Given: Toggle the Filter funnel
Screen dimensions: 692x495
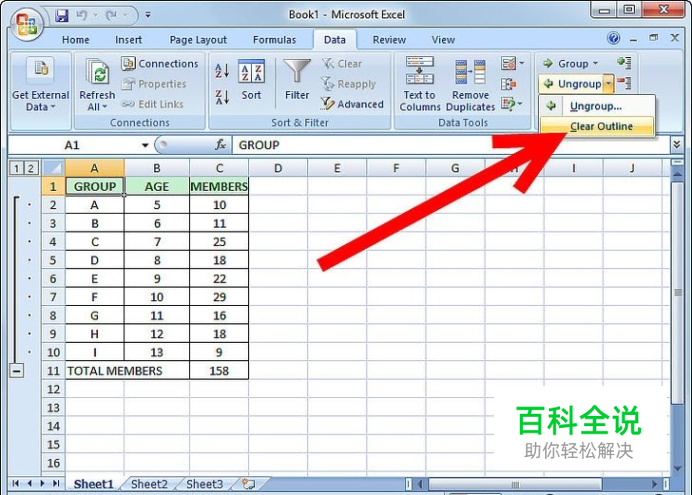Looking at the screenshot, I should coord(297,79).
